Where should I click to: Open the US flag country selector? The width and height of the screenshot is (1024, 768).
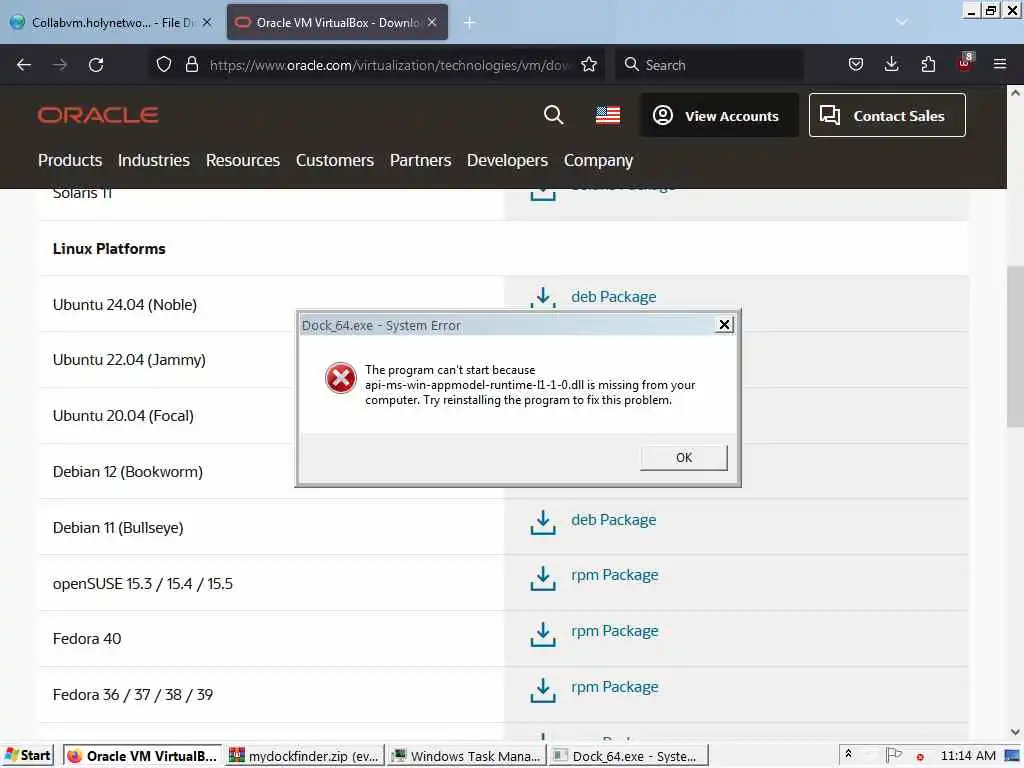[x=607, y=116]
